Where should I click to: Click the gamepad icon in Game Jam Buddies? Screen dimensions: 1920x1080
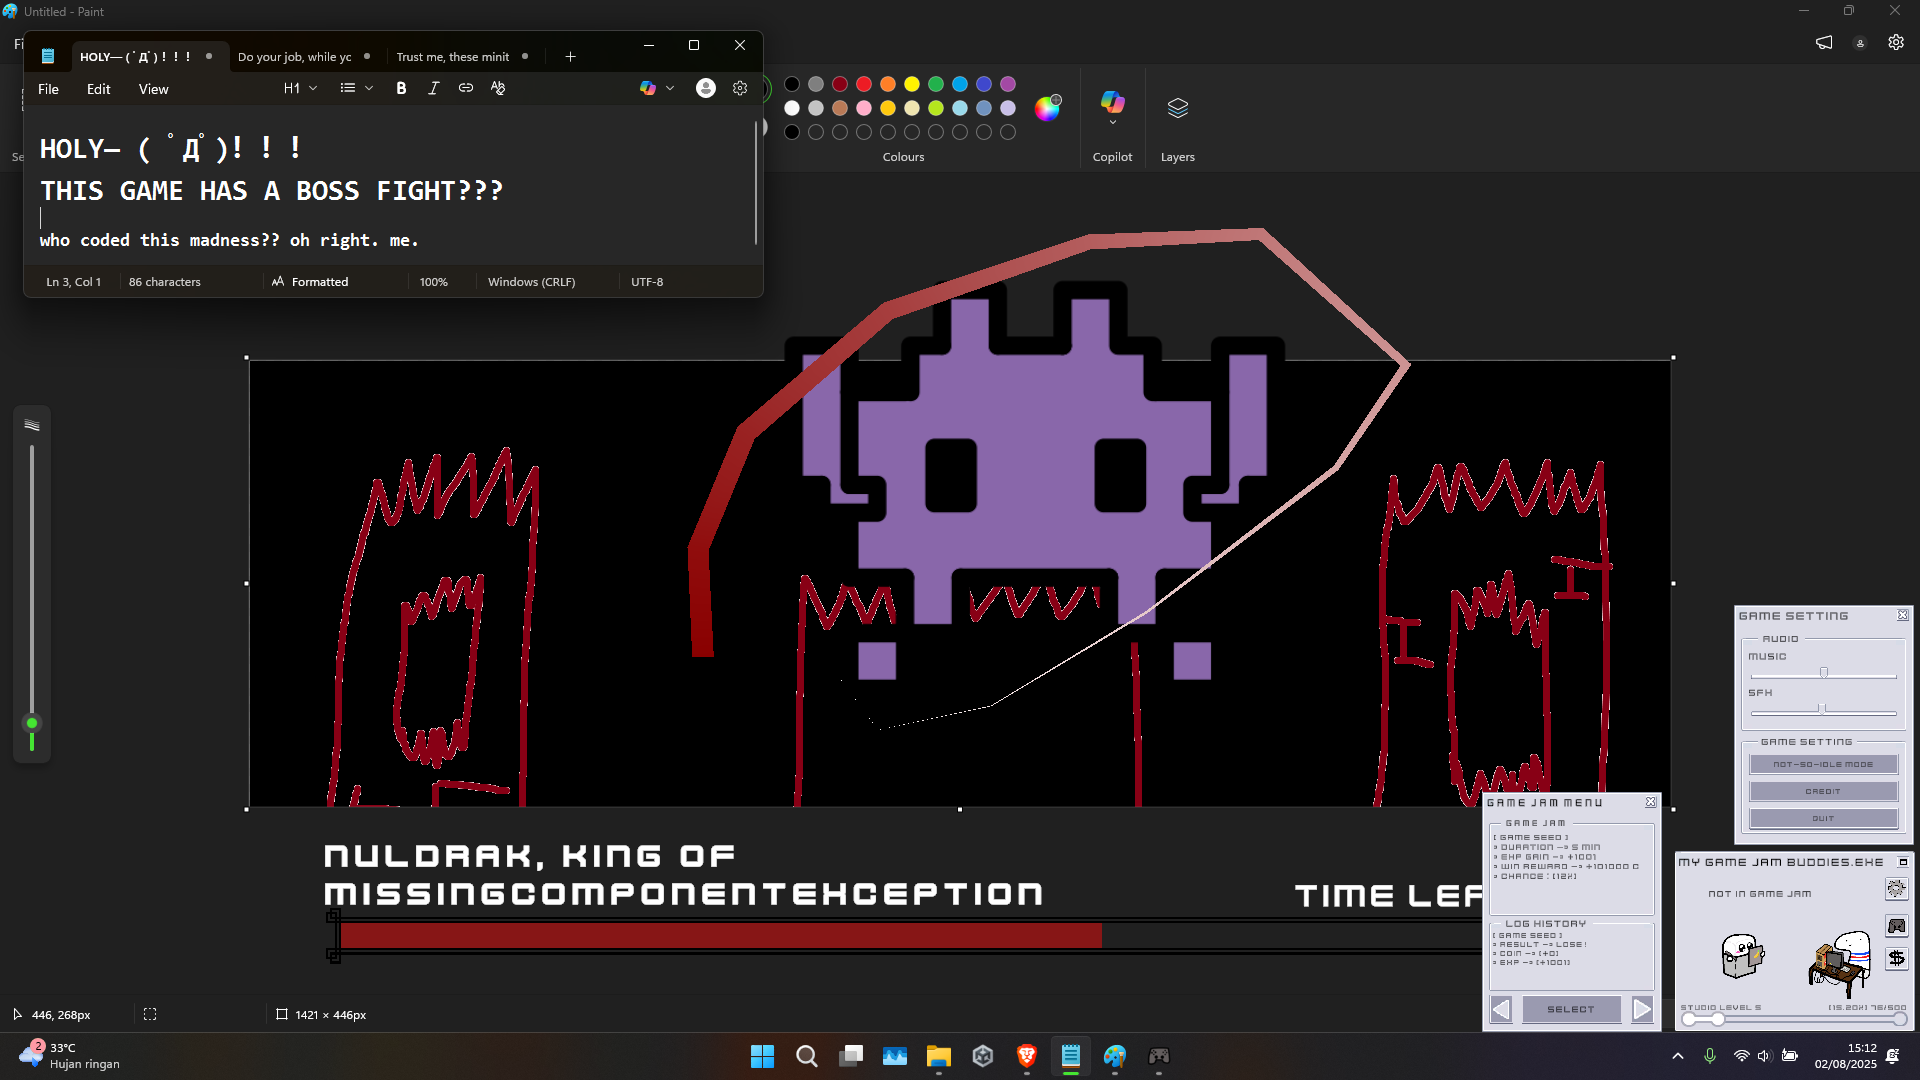pos(1896,926)
